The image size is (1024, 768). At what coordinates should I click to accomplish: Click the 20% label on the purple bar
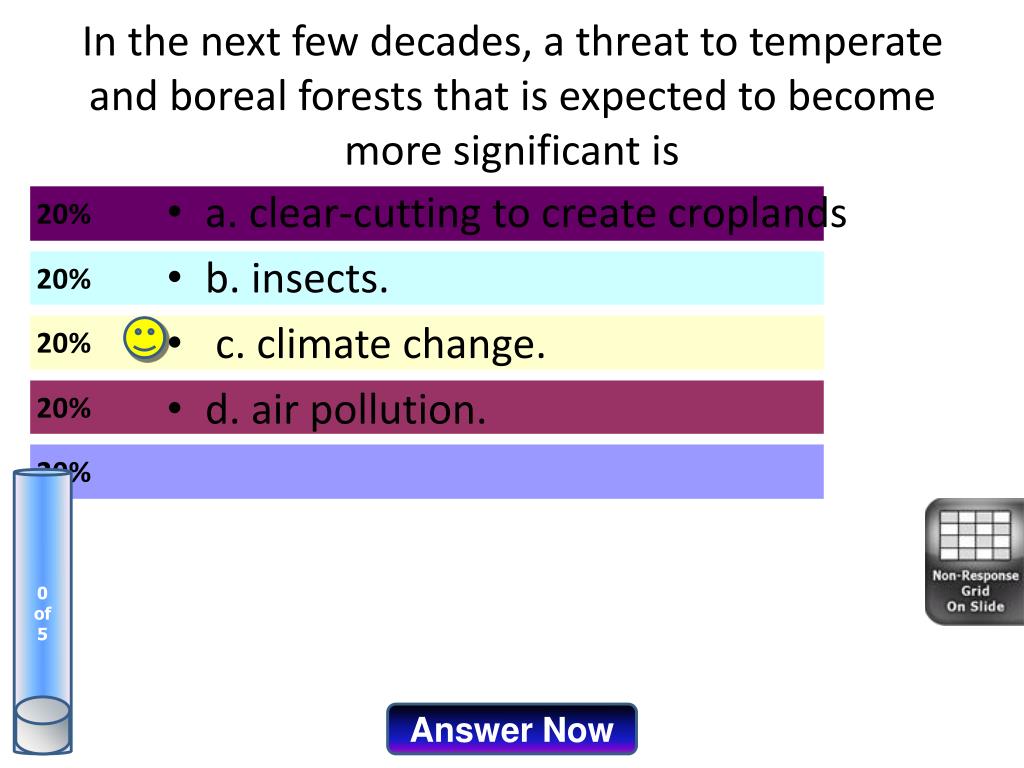(x=63, y=214)
